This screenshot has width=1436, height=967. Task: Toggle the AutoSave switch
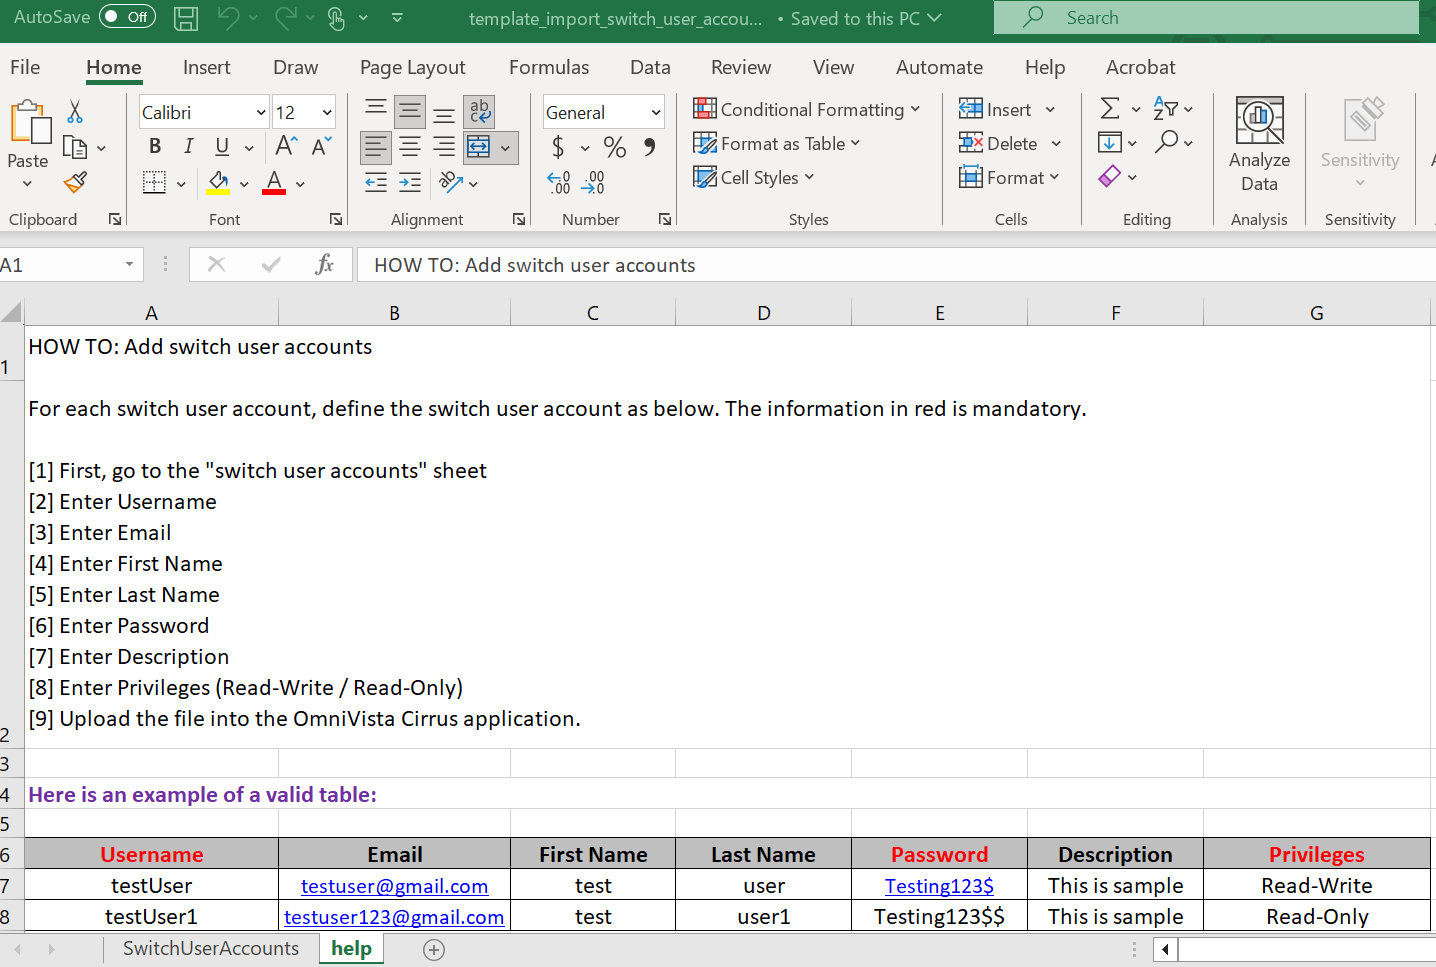pyautogui.click(x=127, y=17)
